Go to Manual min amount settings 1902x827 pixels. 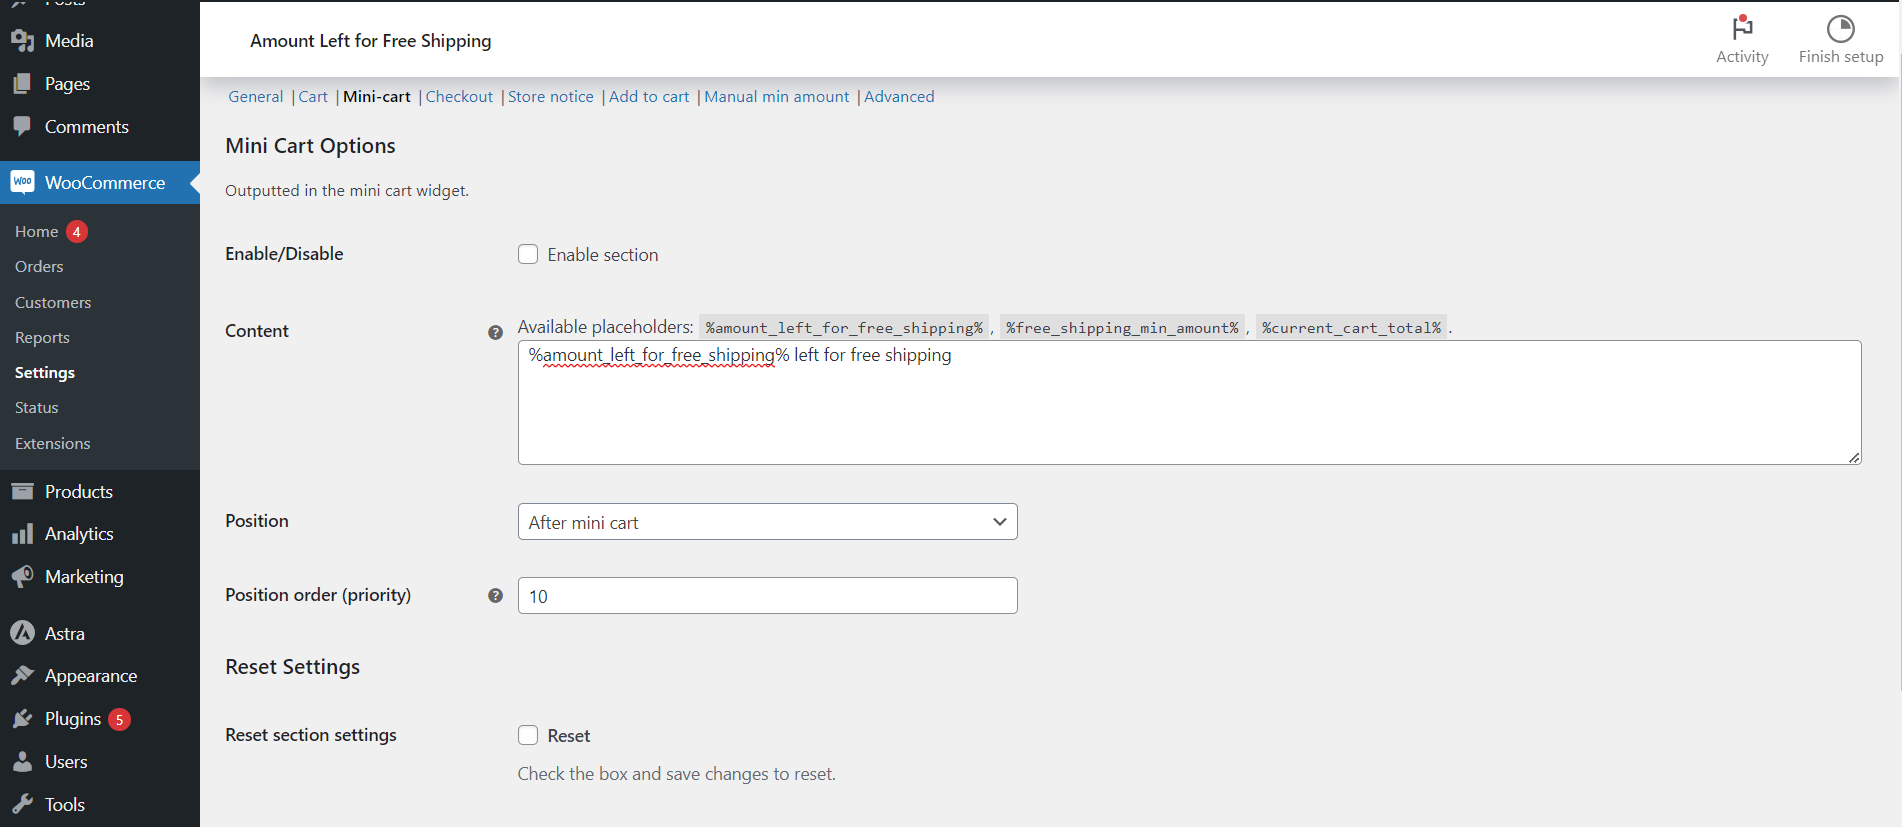pos(776,97)
